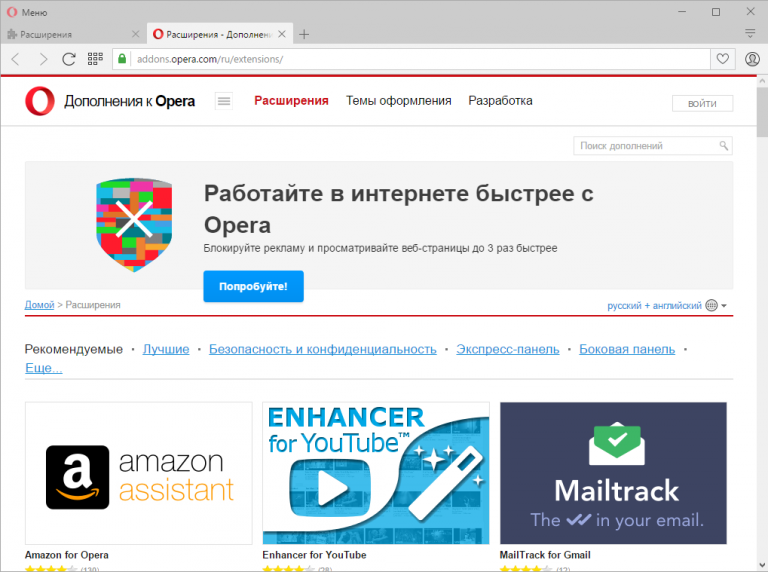Open the amazon assistant extension thumbnail

139,473
